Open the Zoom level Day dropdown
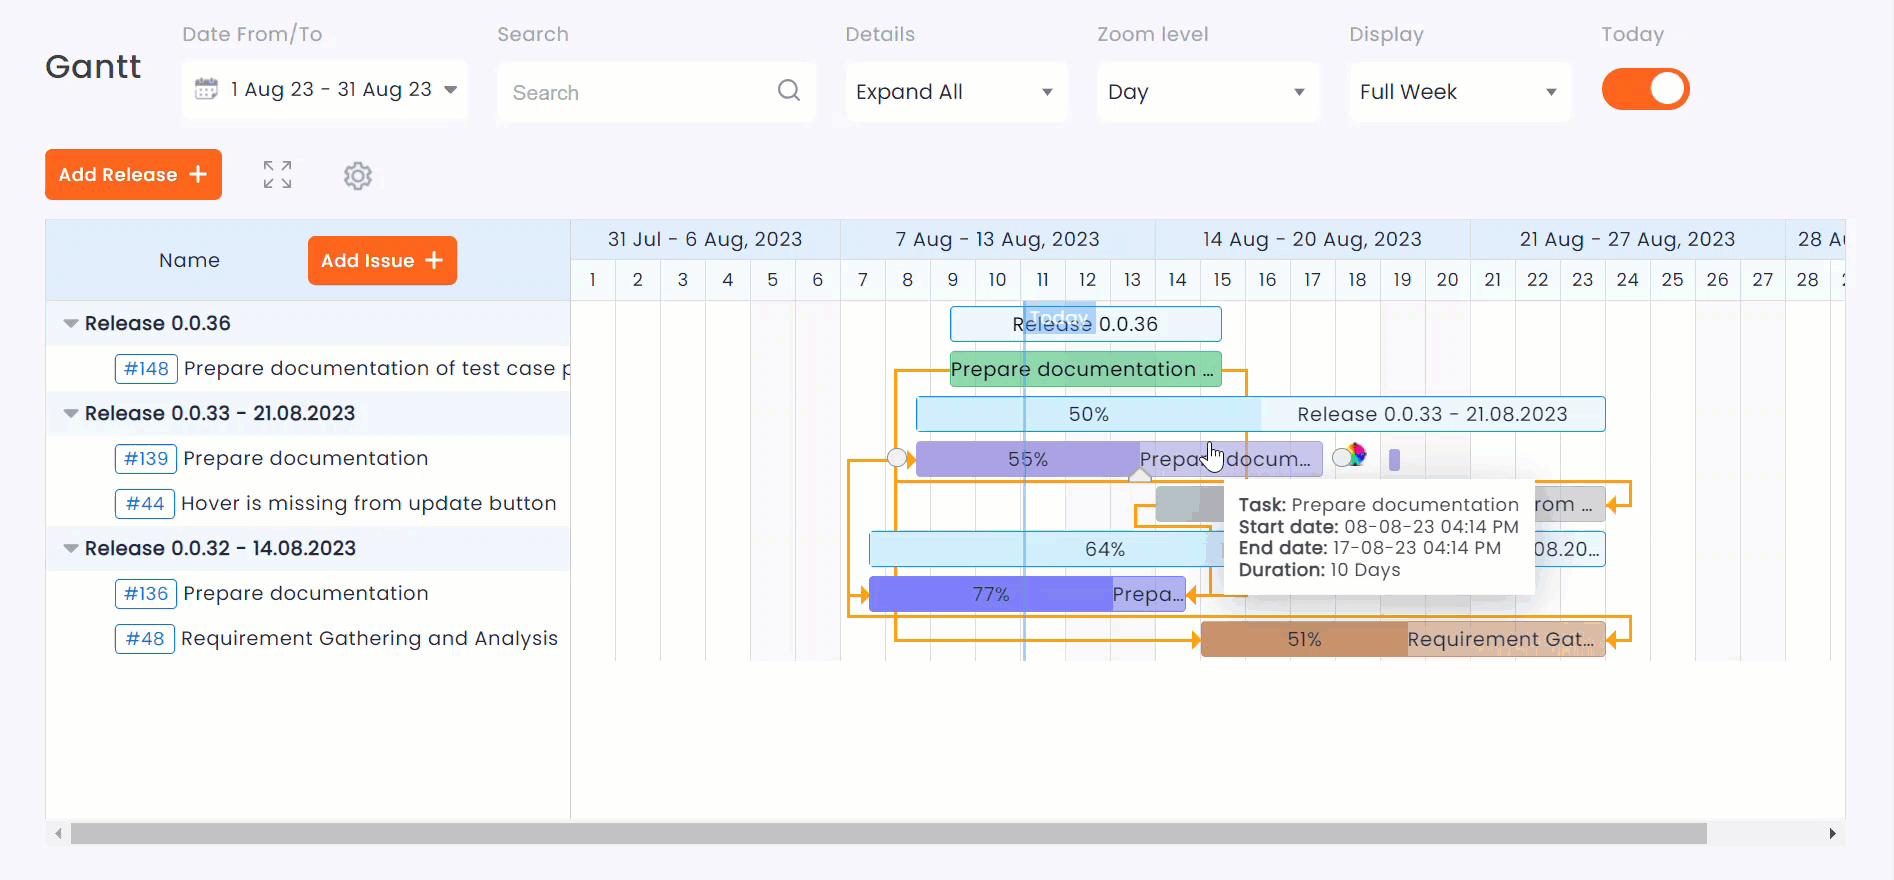 point(1207,92)
